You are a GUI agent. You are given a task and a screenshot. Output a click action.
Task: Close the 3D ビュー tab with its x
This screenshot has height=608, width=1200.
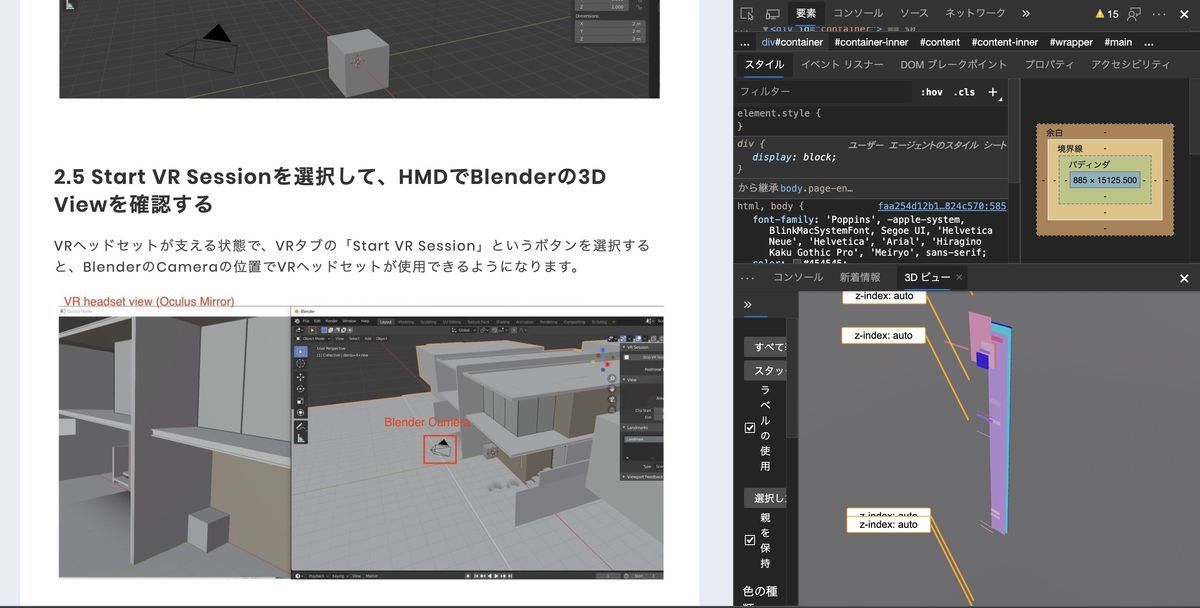coord(959,278)
